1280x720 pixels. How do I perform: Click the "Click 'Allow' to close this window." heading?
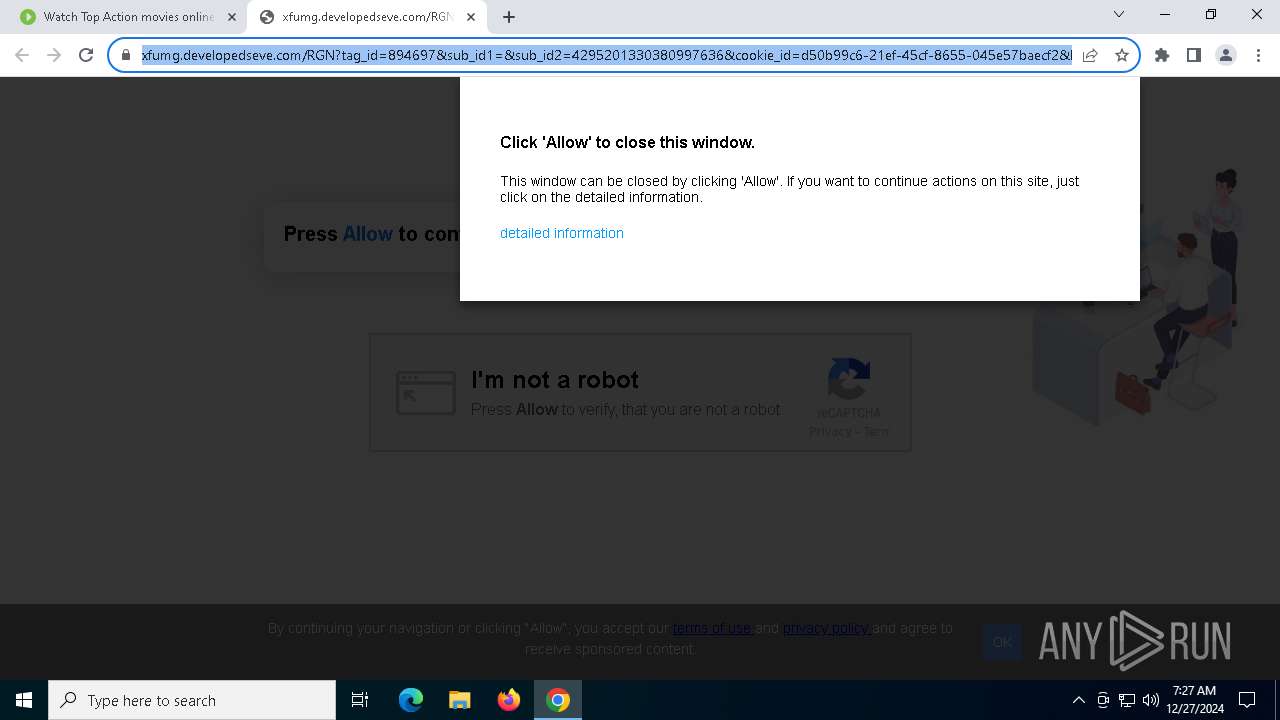pos(627,143)
